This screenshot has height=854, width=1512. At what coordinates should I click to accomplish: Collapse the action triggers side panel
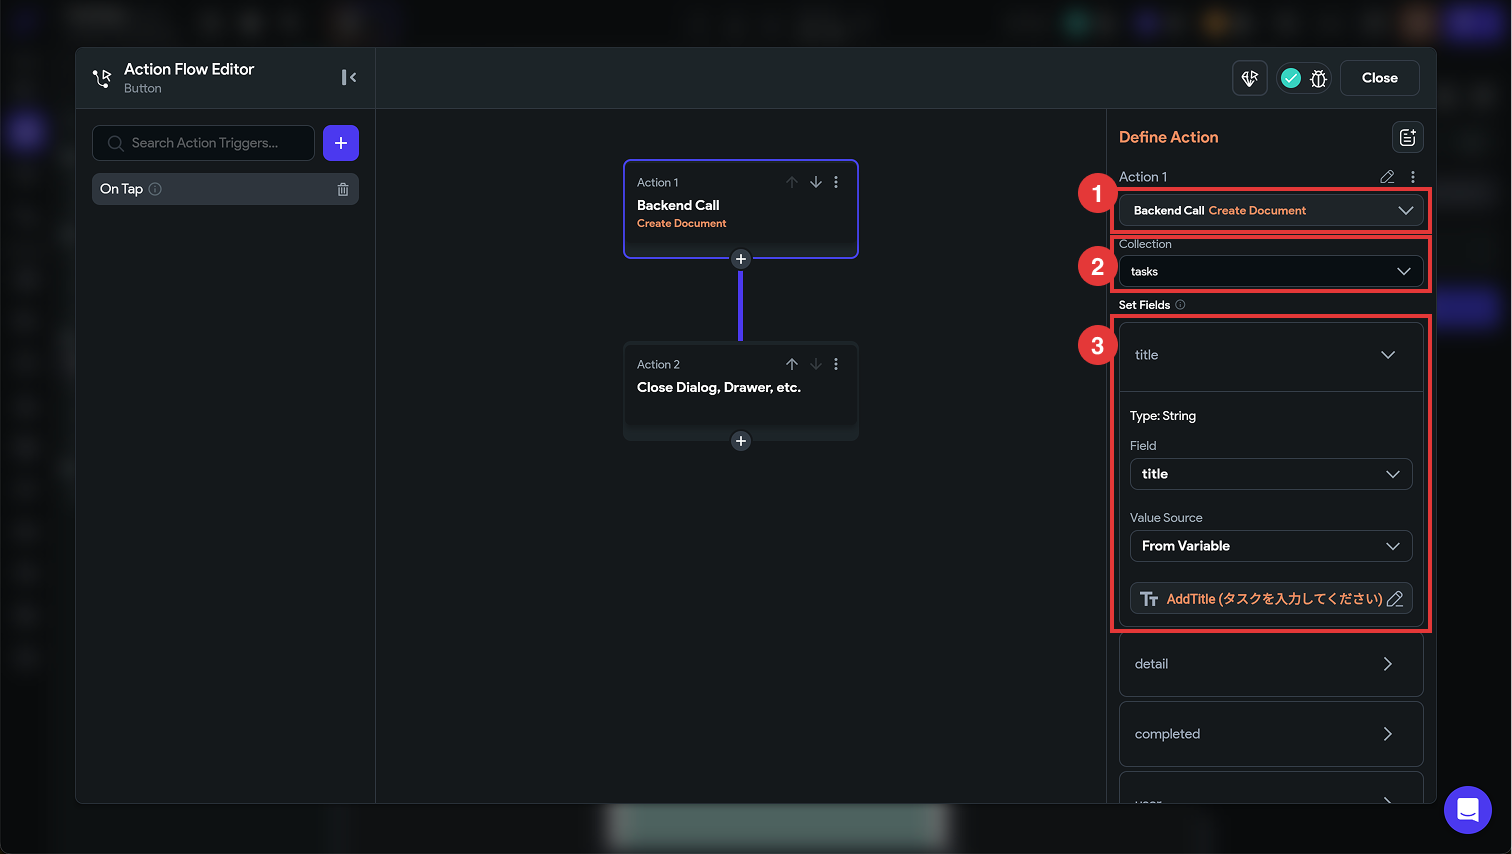pyautogui.click(x=349, y=77)
